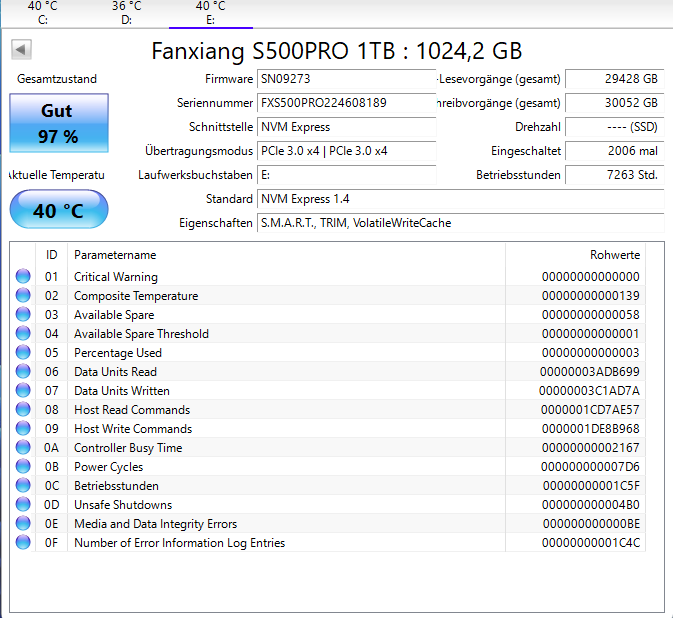673x618 pixels.
Task: Select Number of Error Information Log Entries name
Action: (179, 543)
